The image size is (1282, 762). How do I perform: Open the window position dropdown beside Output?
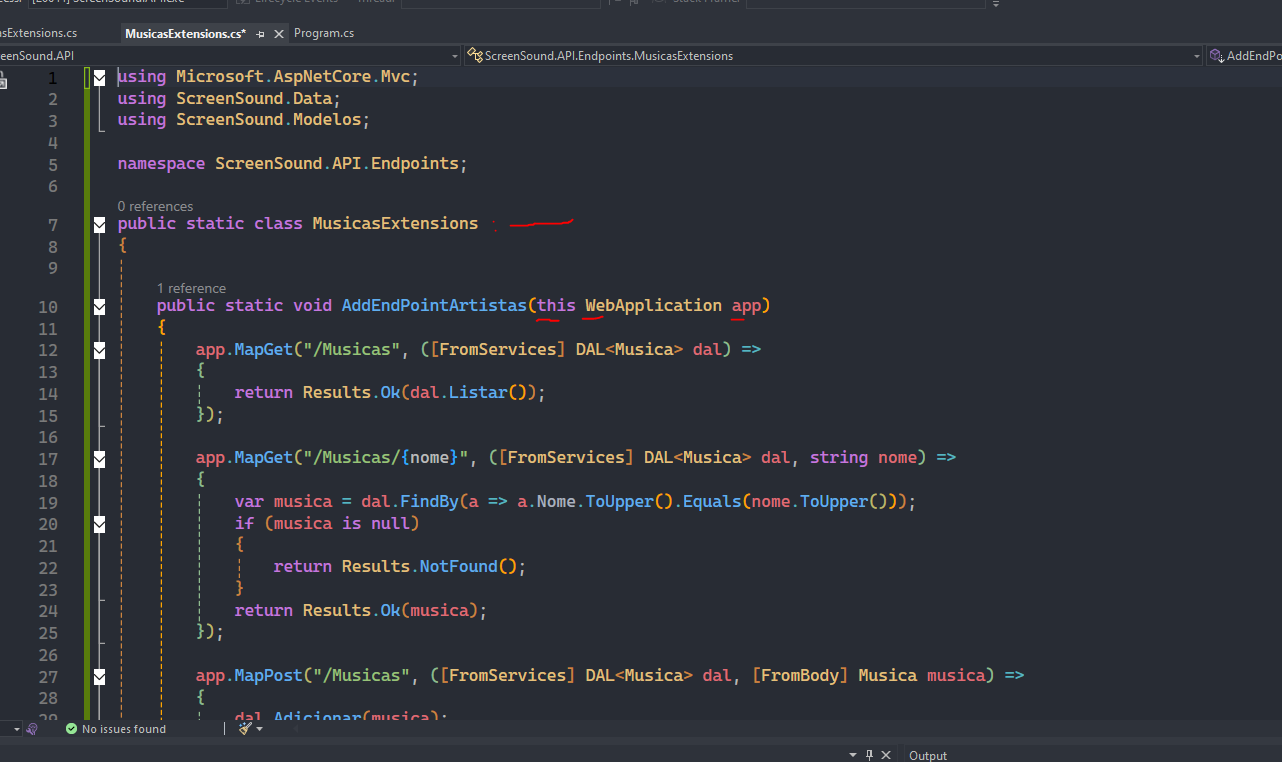click(x=853, y=755)
